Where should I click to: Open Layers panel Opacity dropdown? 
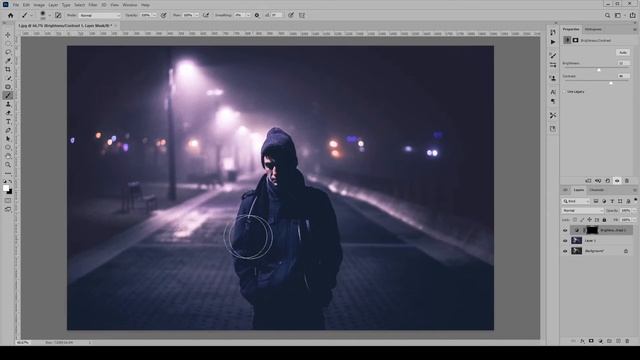[x=633, y=211]
